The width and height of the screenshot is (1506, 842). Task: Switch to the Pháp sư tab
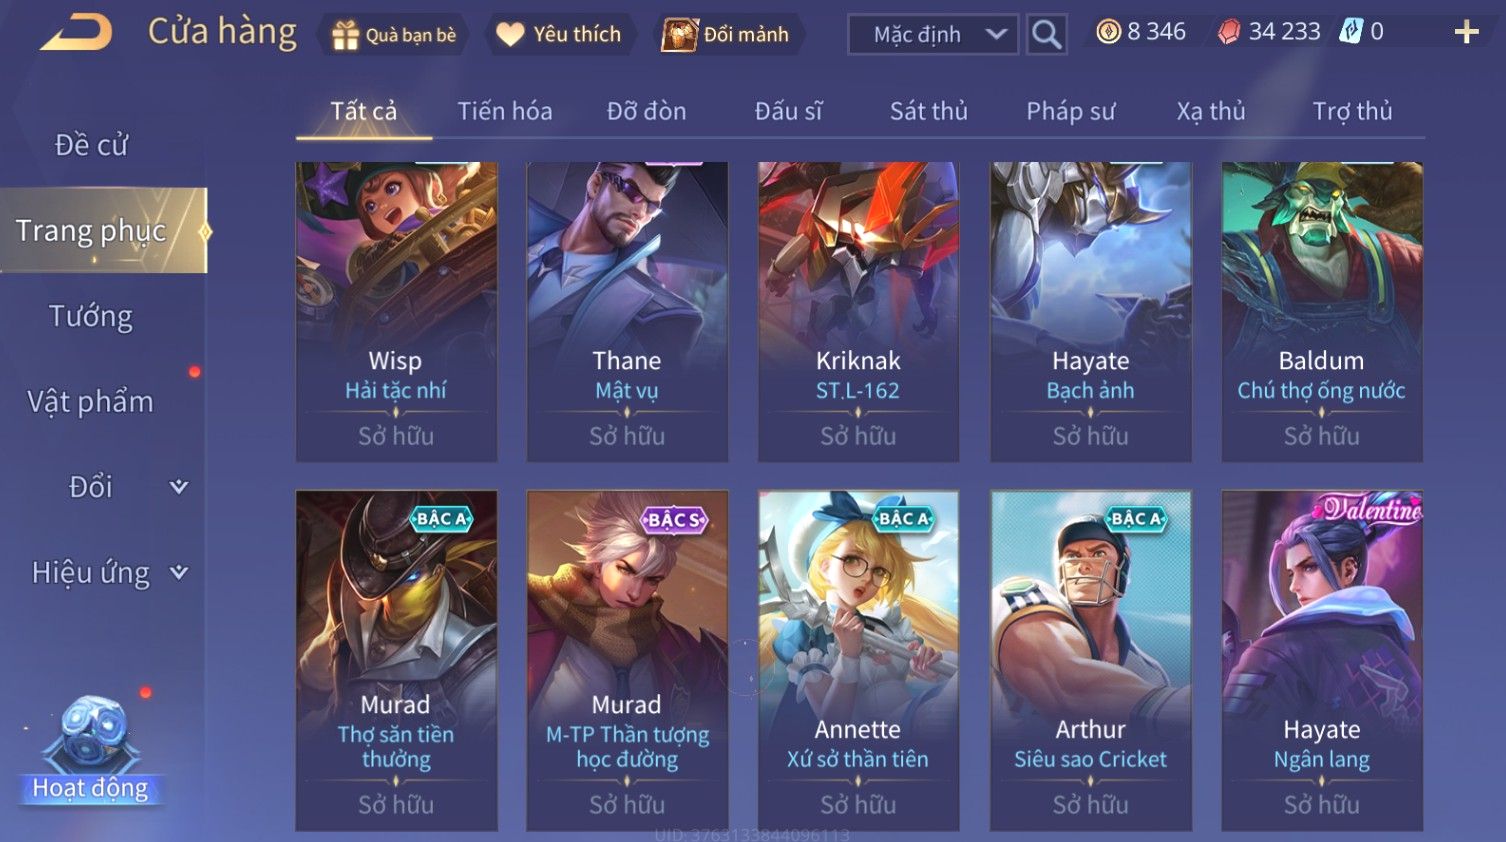pyautogui.click(x=1070, y=111)
